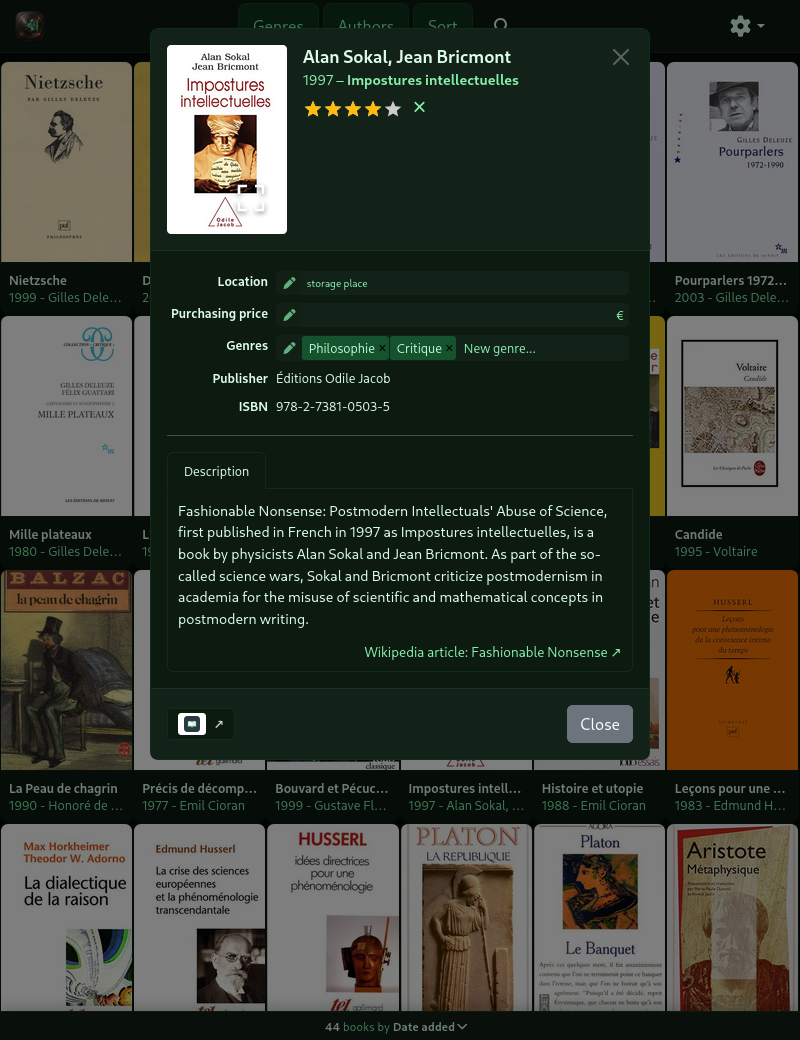
Task: Remove the Philosophie genre tag
Action: coord(382,348)
